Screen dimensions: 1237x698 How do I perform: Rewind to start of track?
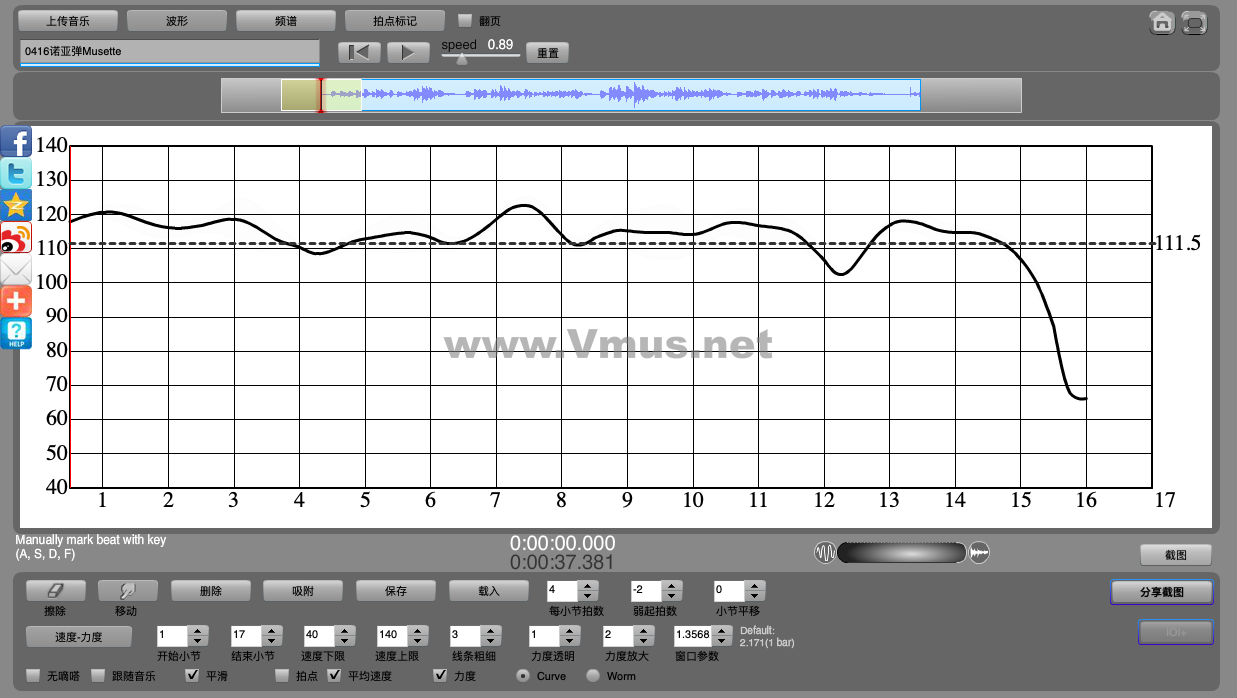359,53
